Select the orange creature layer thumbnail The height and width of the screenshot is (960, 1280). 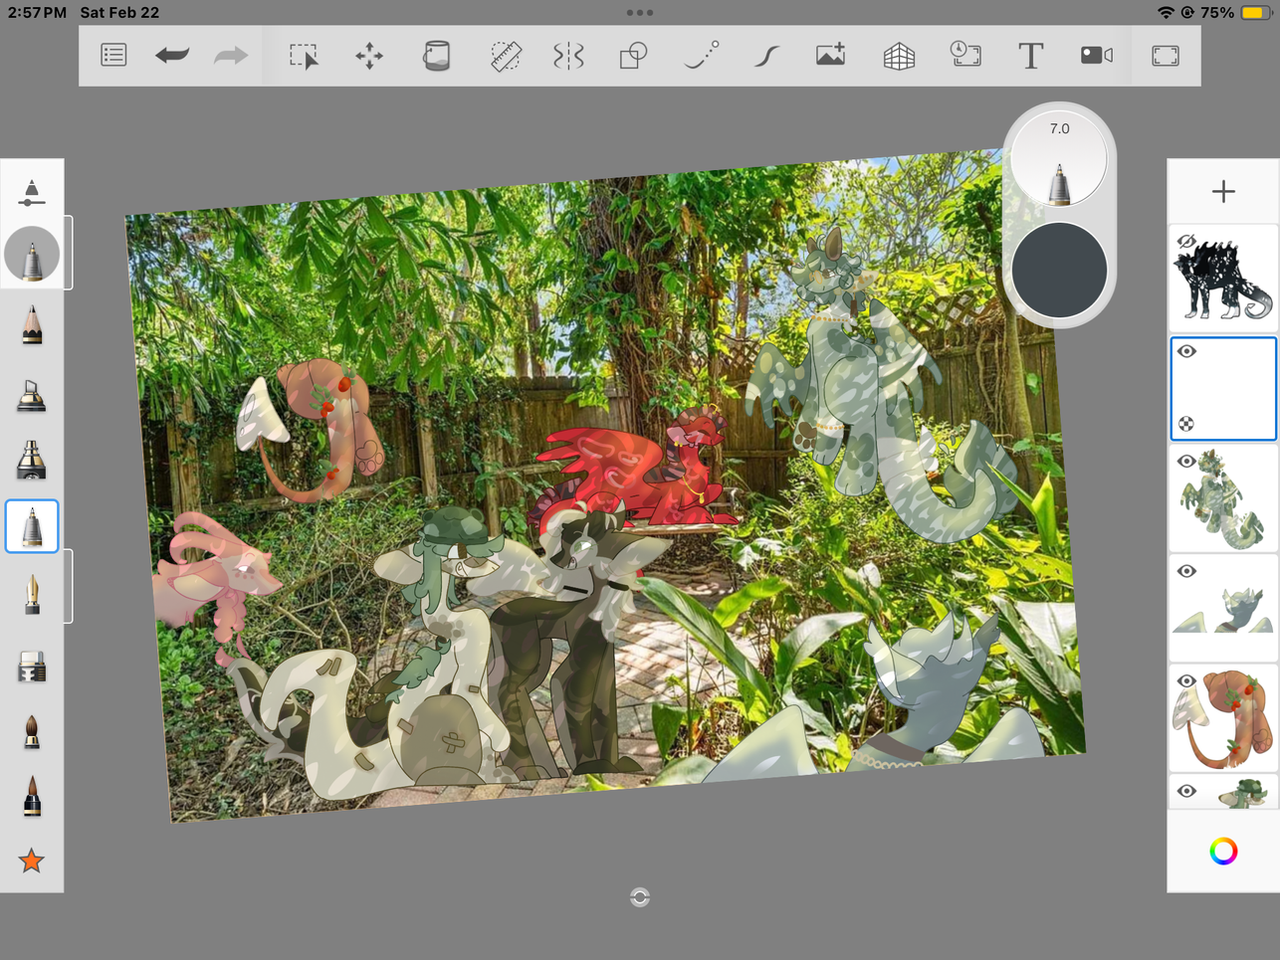(1224, 719)
